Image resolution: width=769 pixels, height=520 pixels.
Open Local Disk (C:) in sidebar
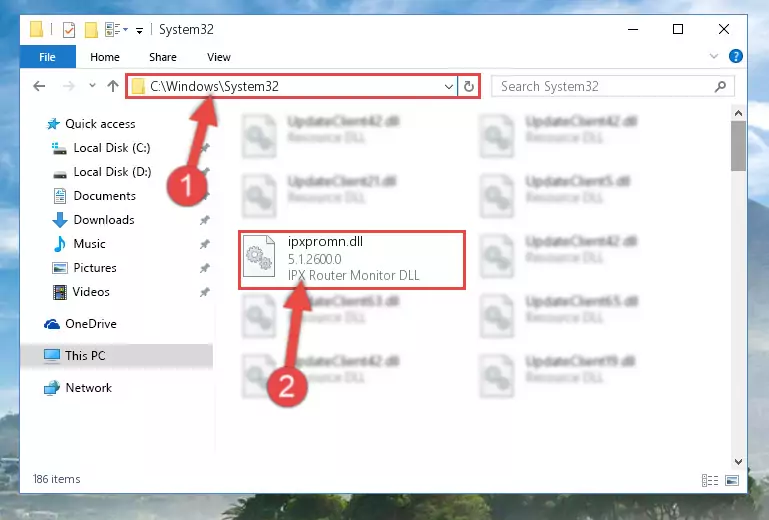coord(112,148)
